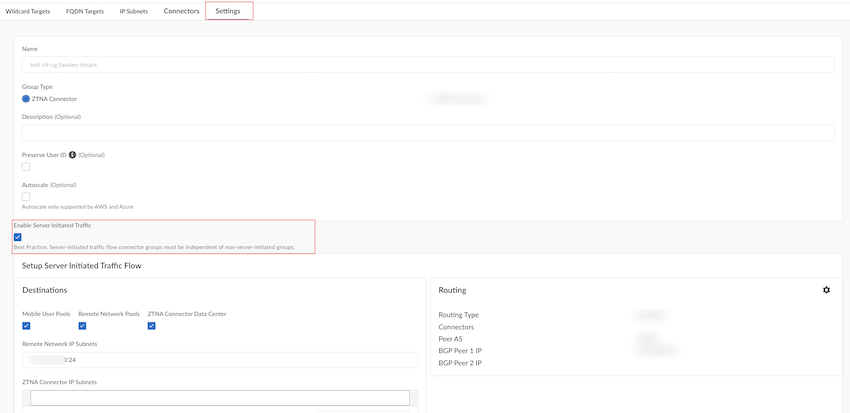
Task: Click the Group Type label
Action: [37, 87]
